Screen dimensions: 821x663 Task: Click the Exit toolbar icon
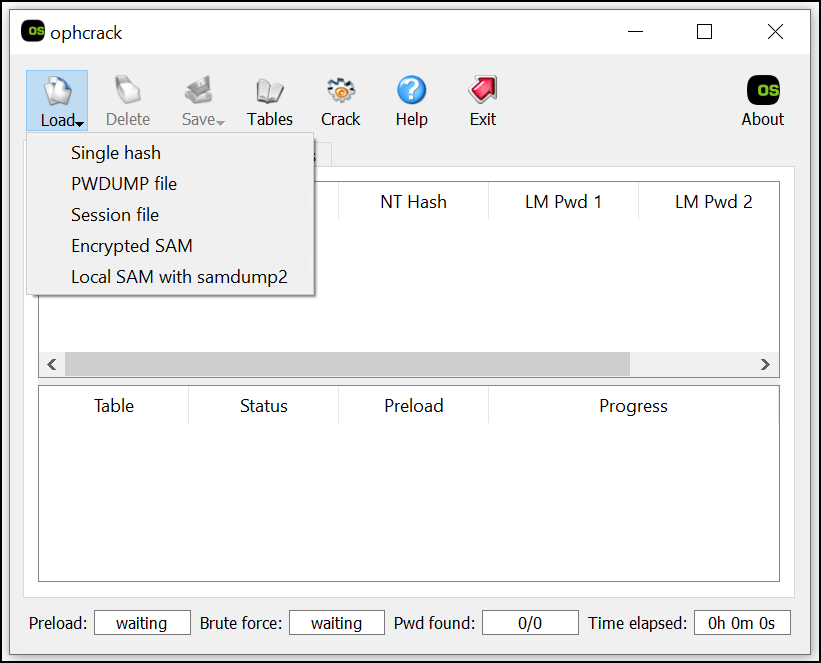coord(483,101)
